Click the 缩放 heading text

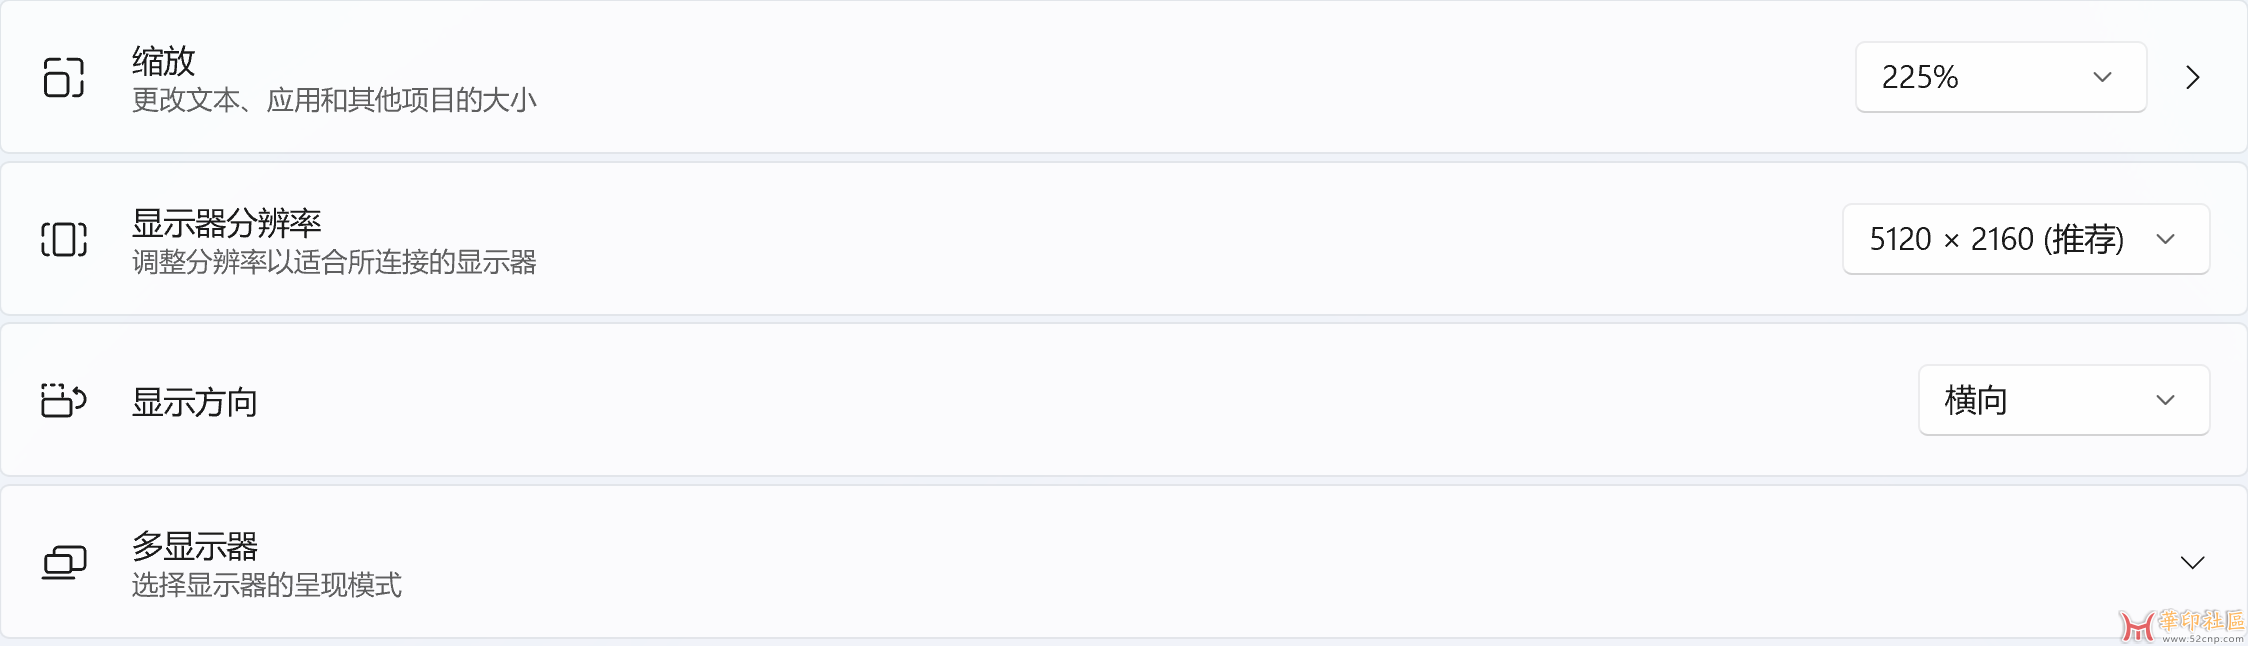(x=164, y=61)
